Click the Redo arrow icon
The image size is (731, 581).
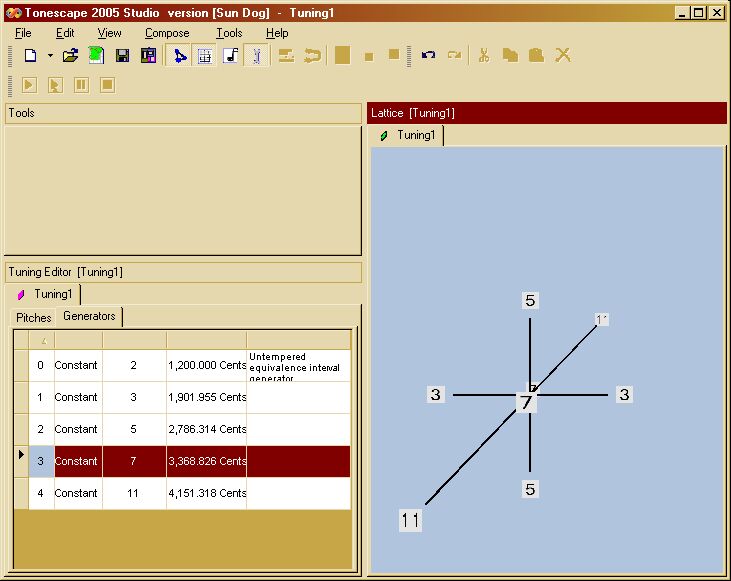[454, 55]
